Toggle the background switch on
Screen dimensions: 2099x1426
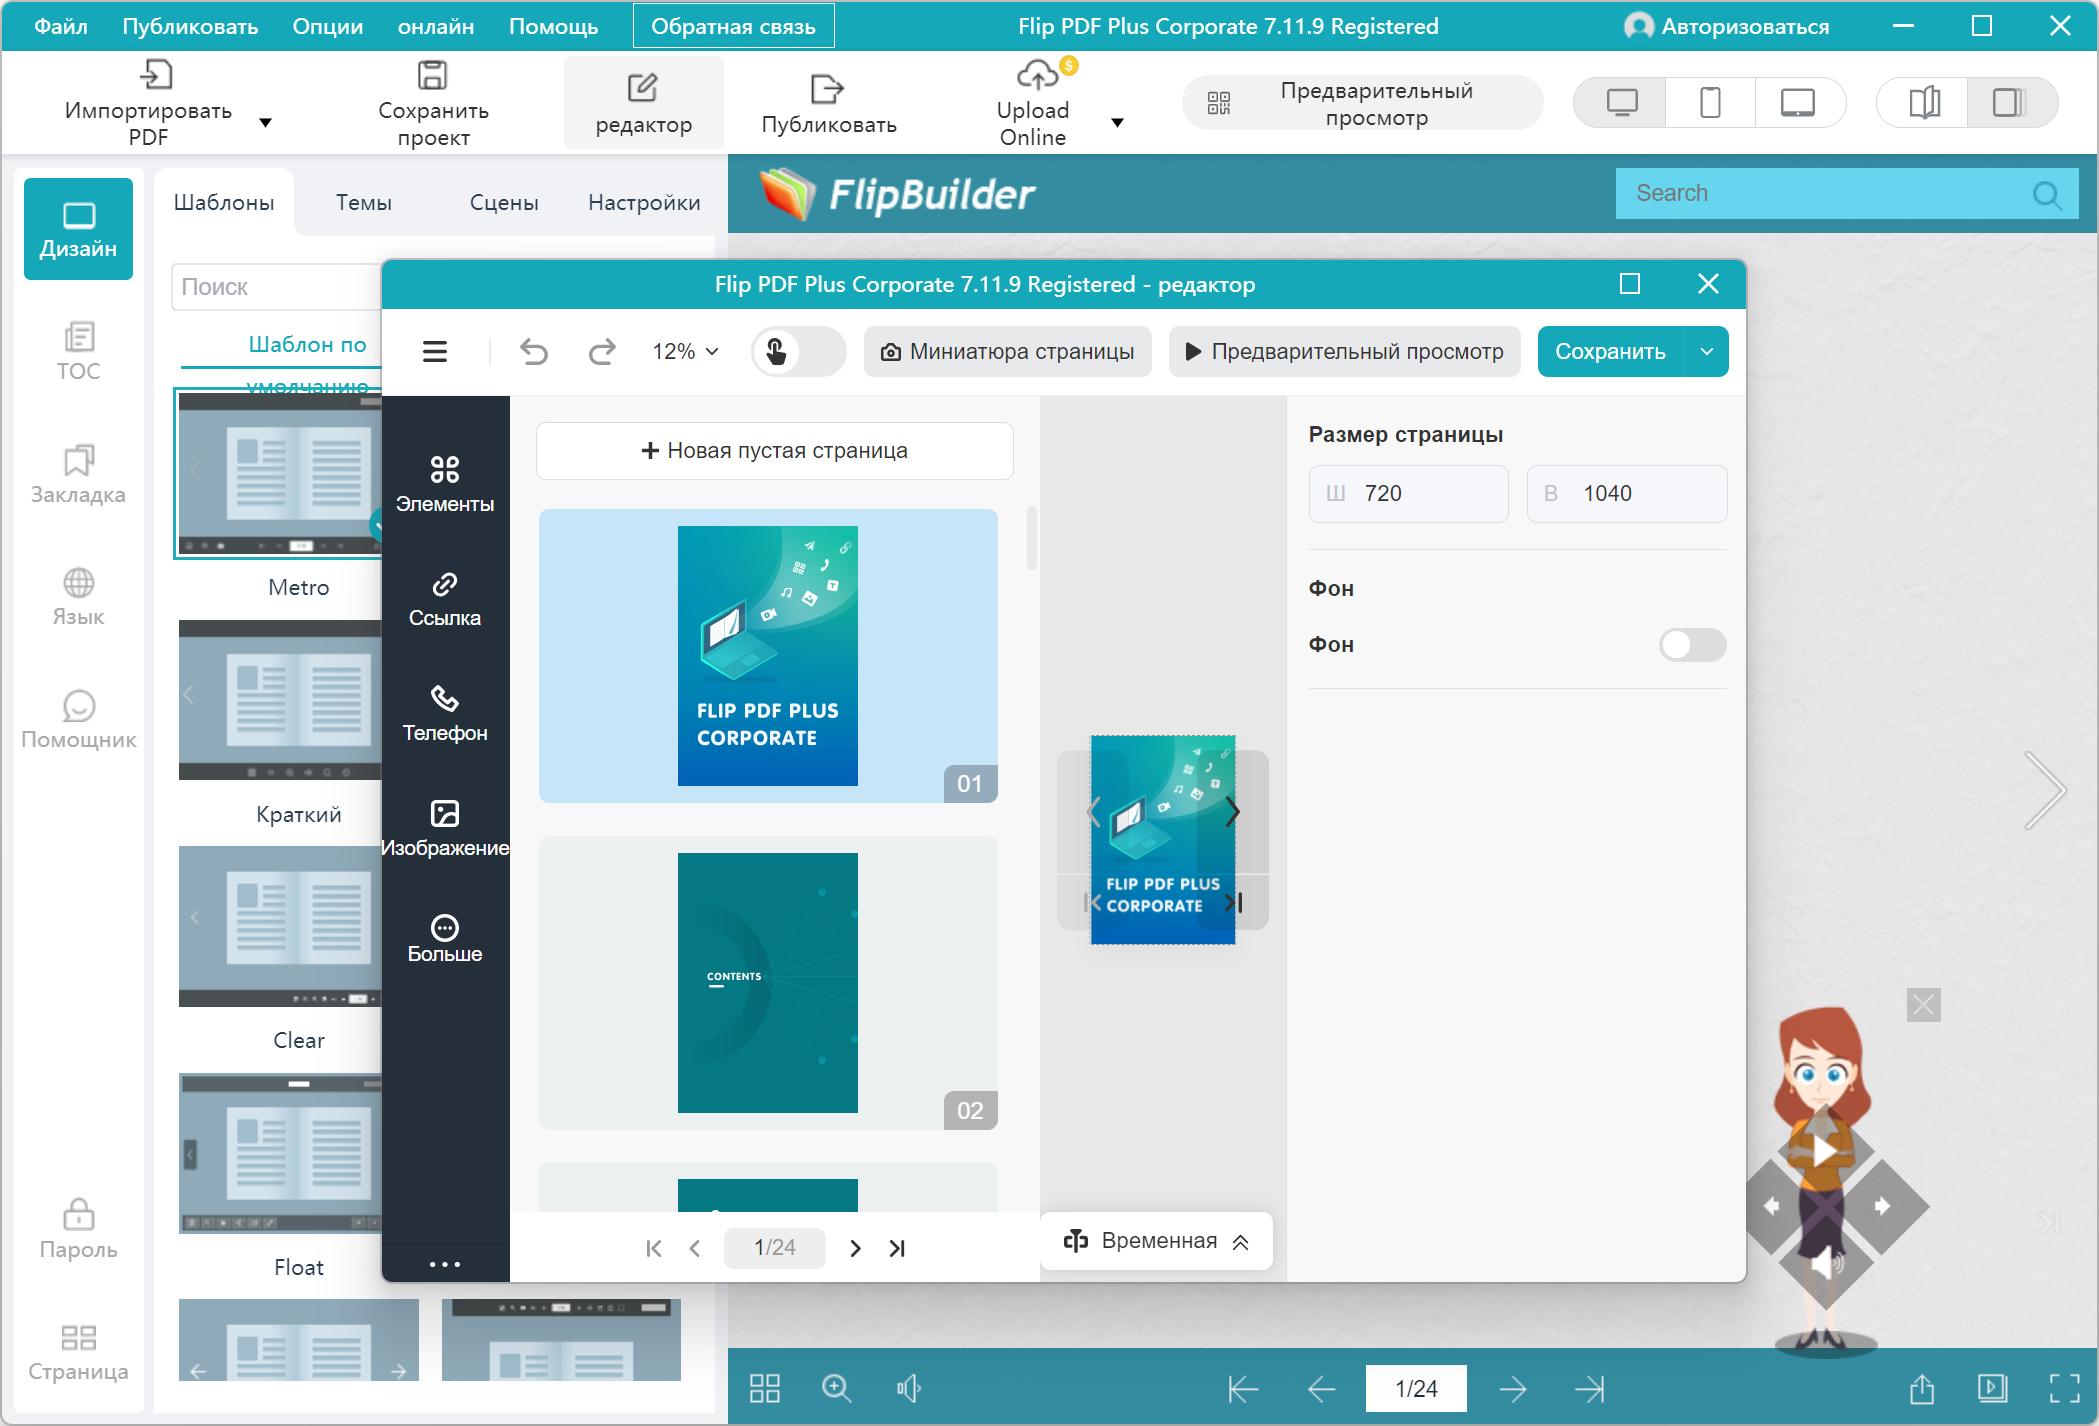coord(1692,645)
